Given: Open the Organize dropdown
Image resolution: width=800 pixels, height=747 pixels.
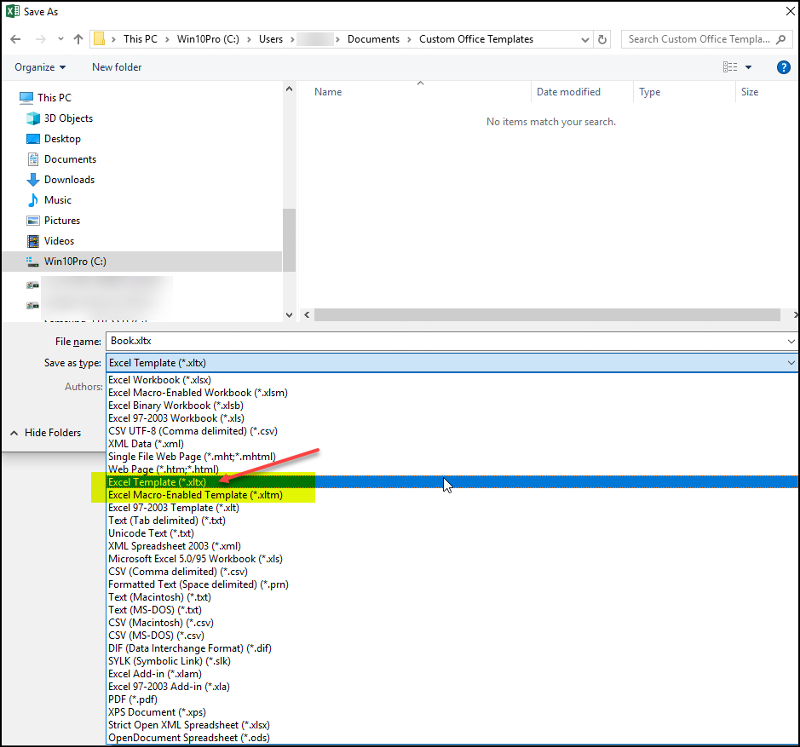Looking at the screenshot, I should [40, 67].
